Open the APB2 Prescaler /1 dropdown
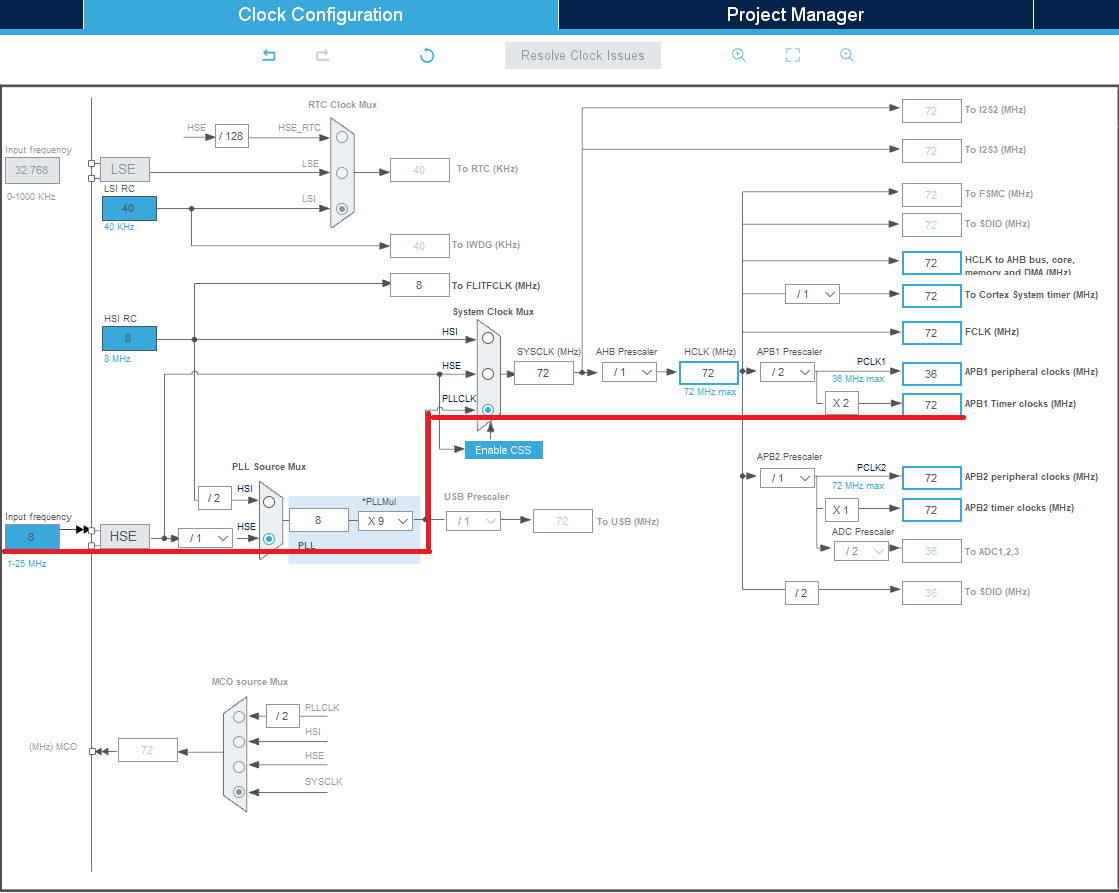This screenshot has width=1119, height=893. pyautogui.click(x=787, y=478)
